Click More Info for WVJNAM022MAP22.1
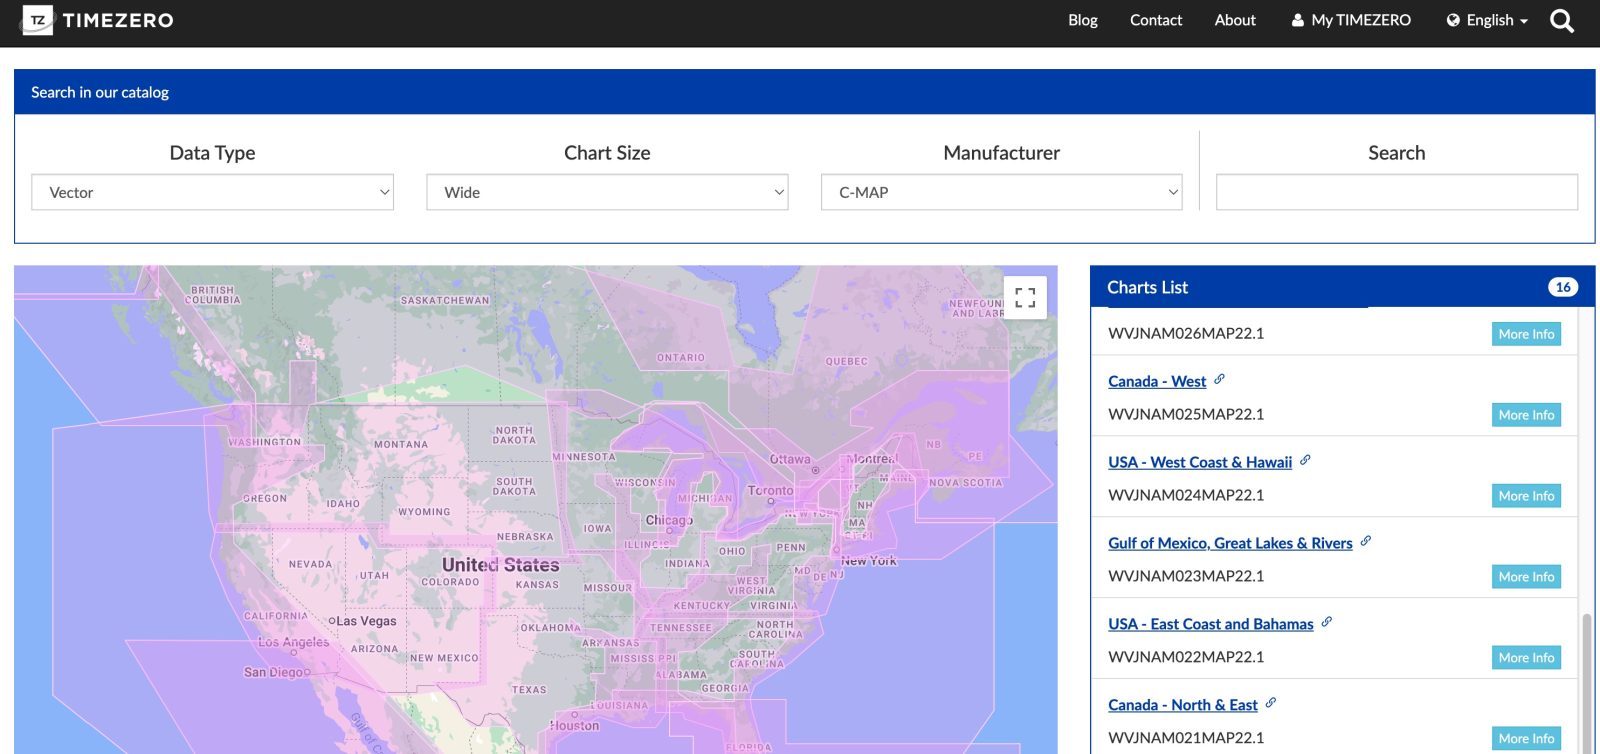The width and height of the screenshot is (1600, 754). click(1526, 658)
